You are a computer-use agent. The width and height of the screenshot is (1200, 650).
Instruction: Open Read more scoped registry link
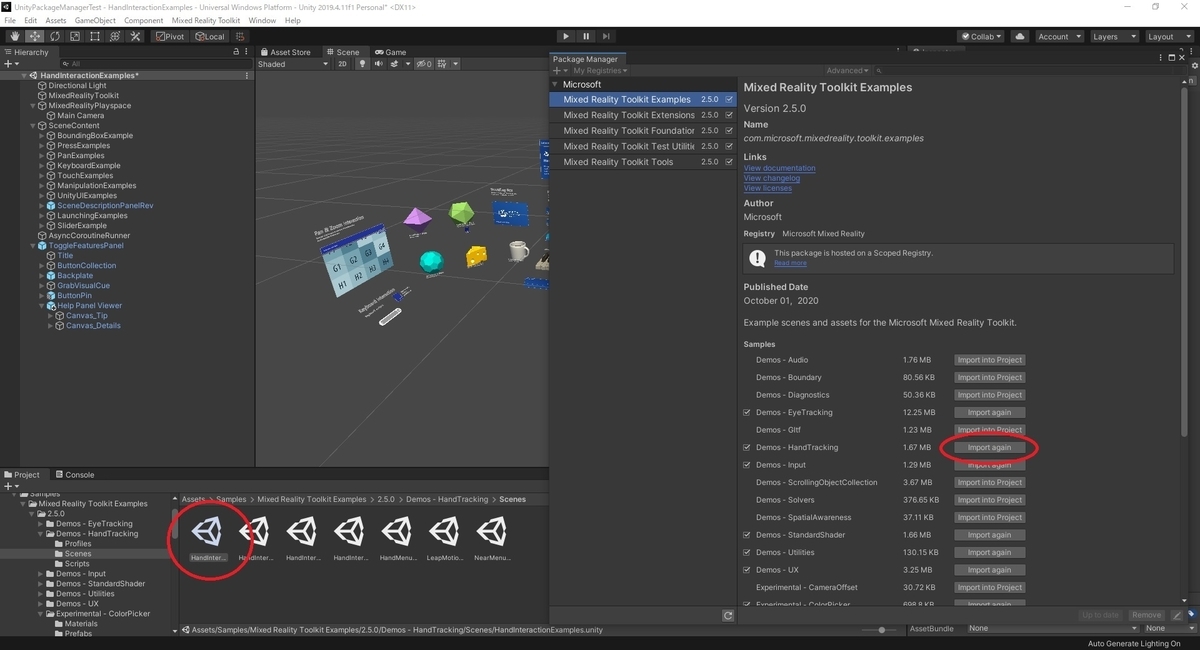[x=790, y=263]
